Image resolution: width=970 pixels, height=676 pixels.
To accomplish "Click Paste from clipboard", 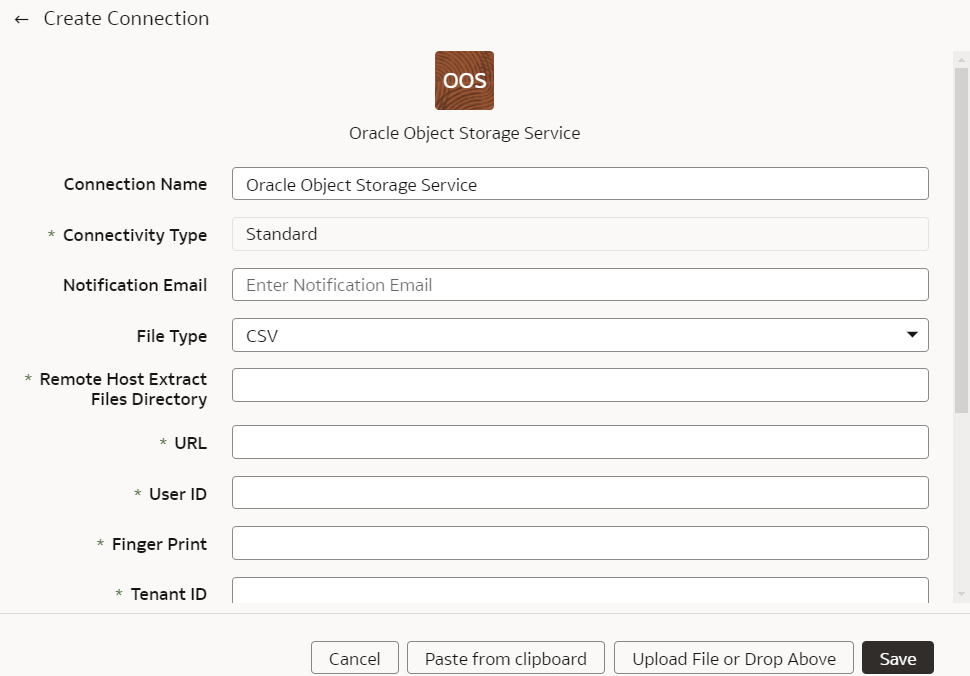I will (505, 657).
